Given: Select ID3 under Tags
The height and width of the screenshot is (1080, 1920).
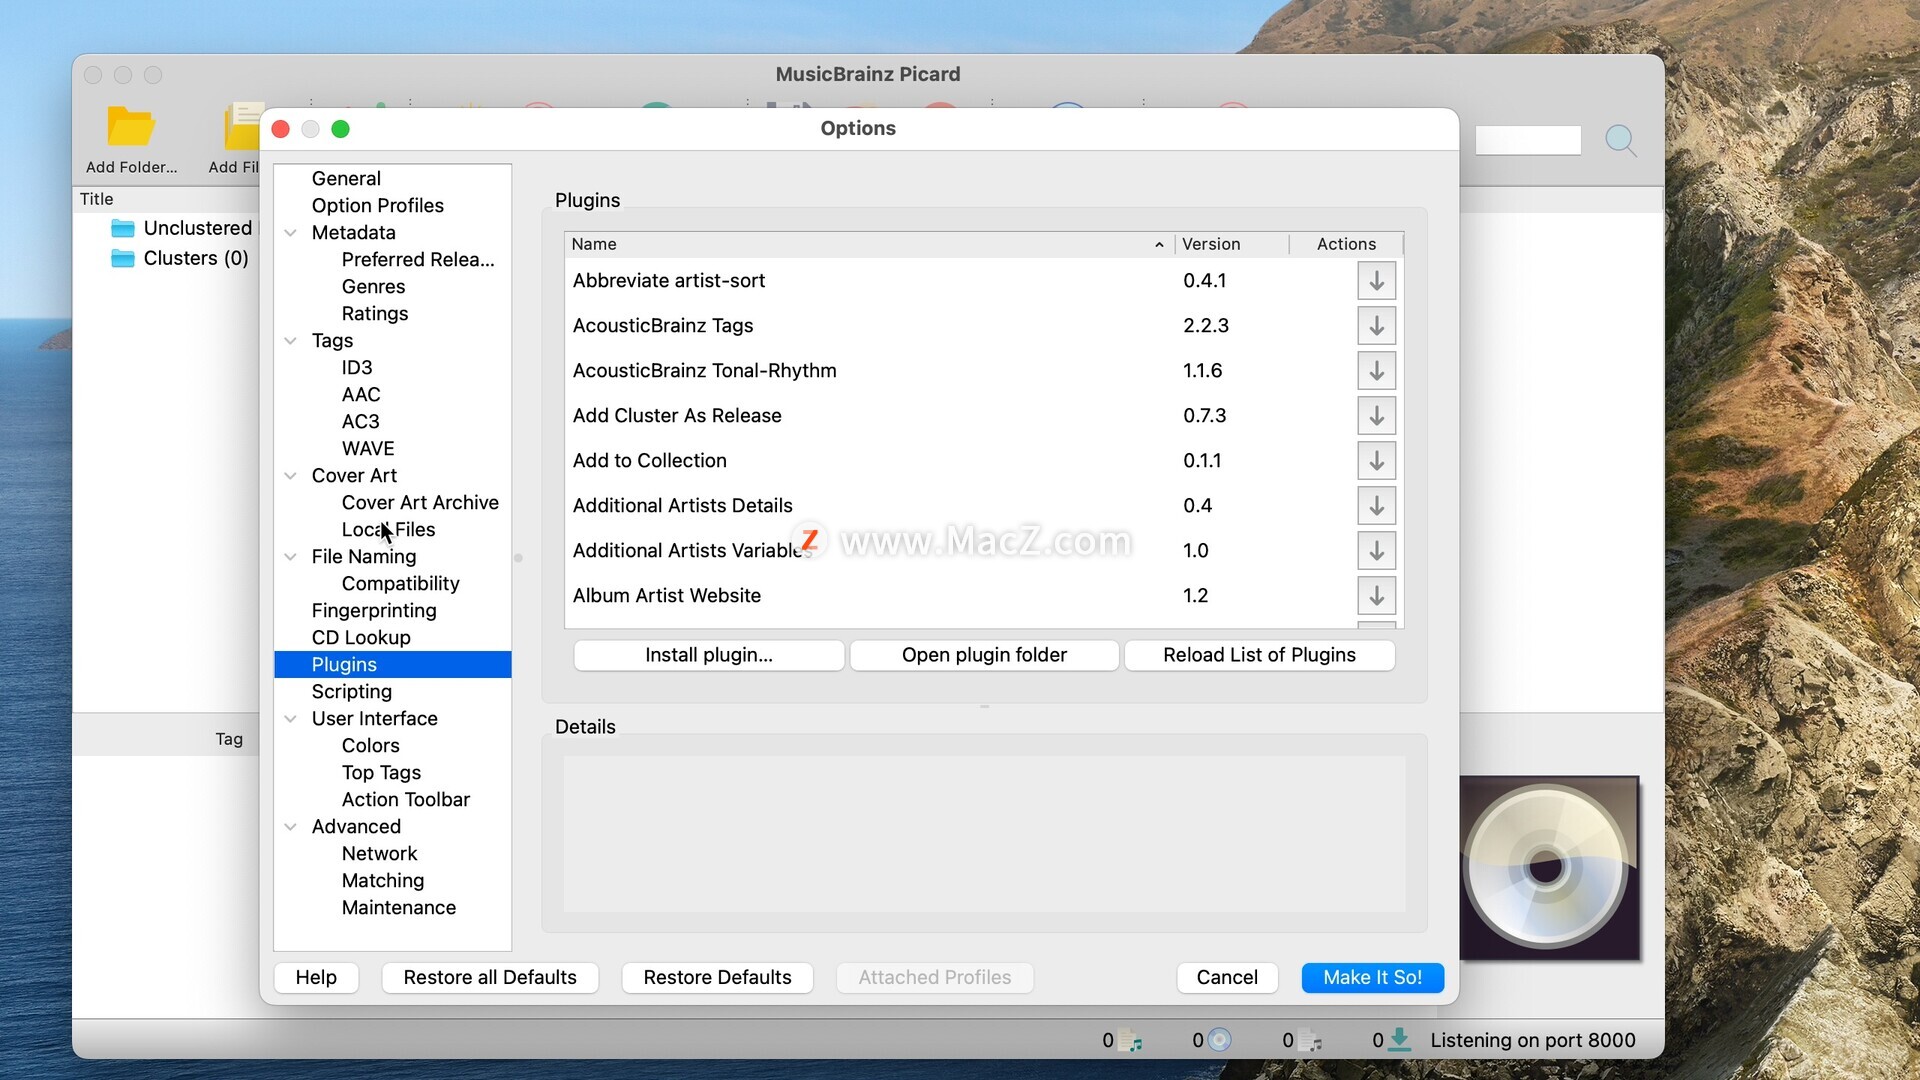Looking at the screenshot, I should tap(357, 368).
